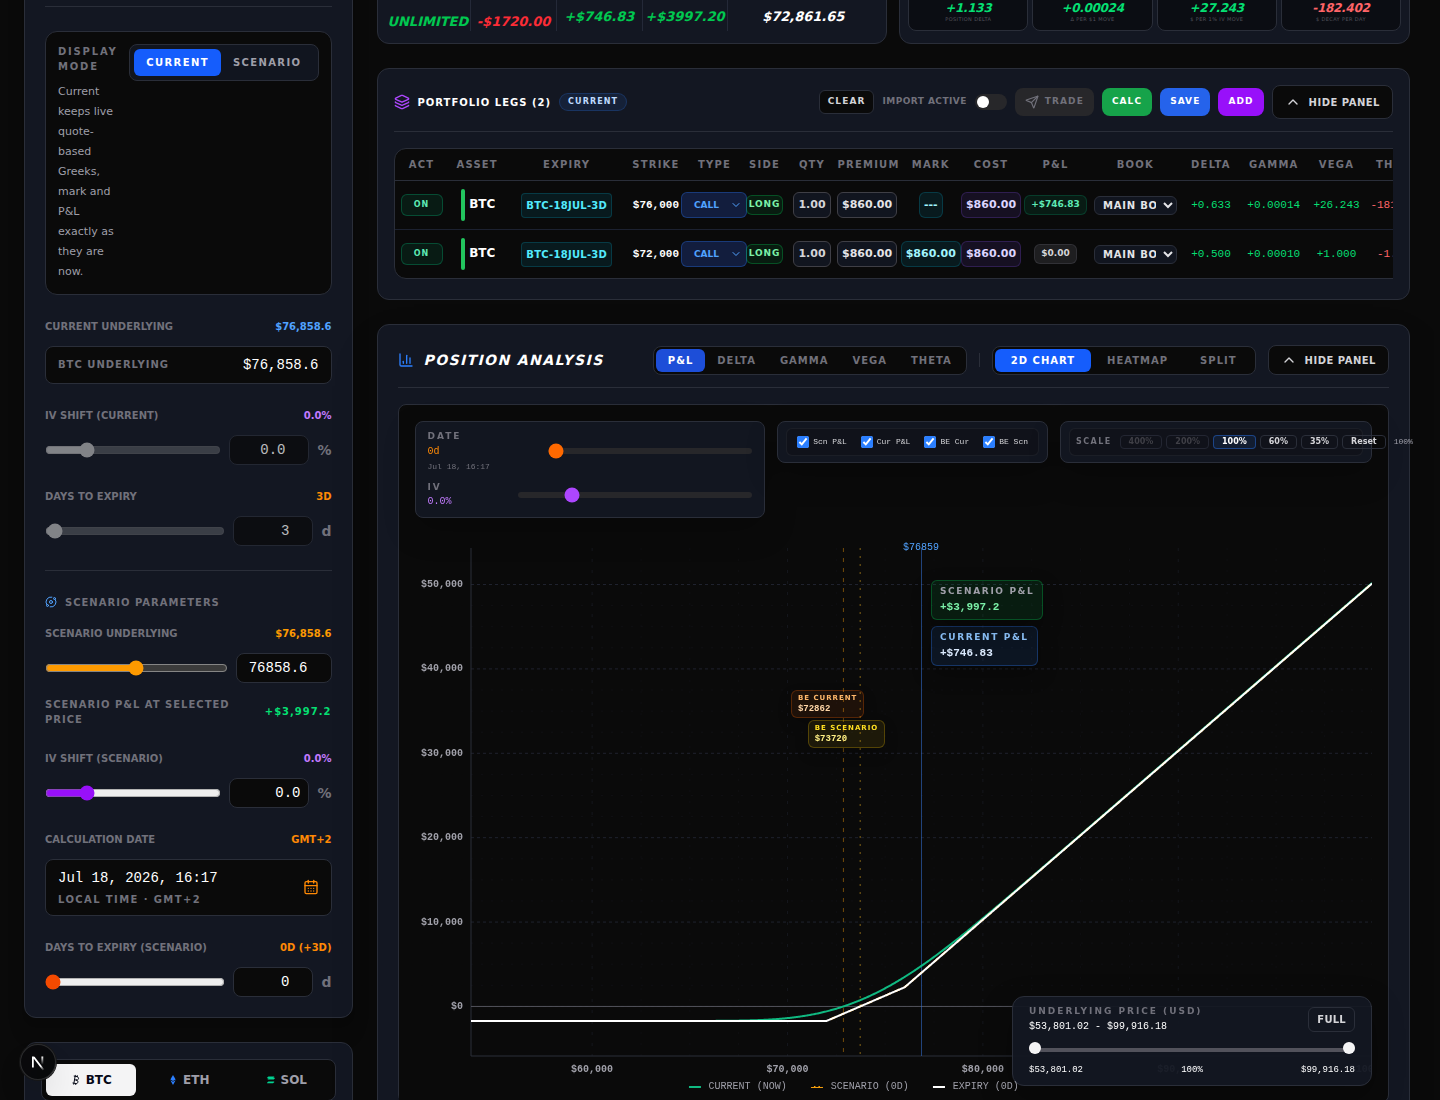Image resolution: width=1440 pixels, height=1100 pixels.
Task: Open the CALL type dropdown for $76,000 strike
Action: (x=714, y=205)
